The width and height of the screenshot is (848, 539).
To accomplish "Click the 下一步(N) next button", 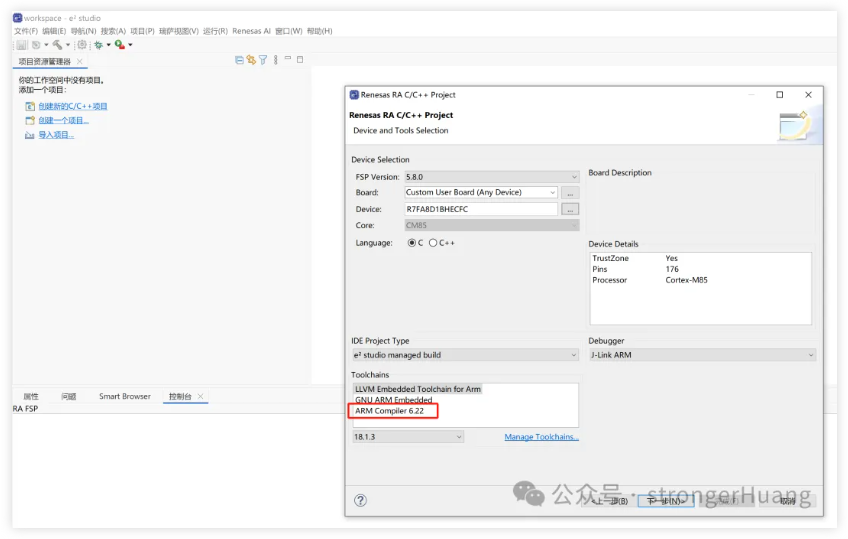I will pos(666,501).
